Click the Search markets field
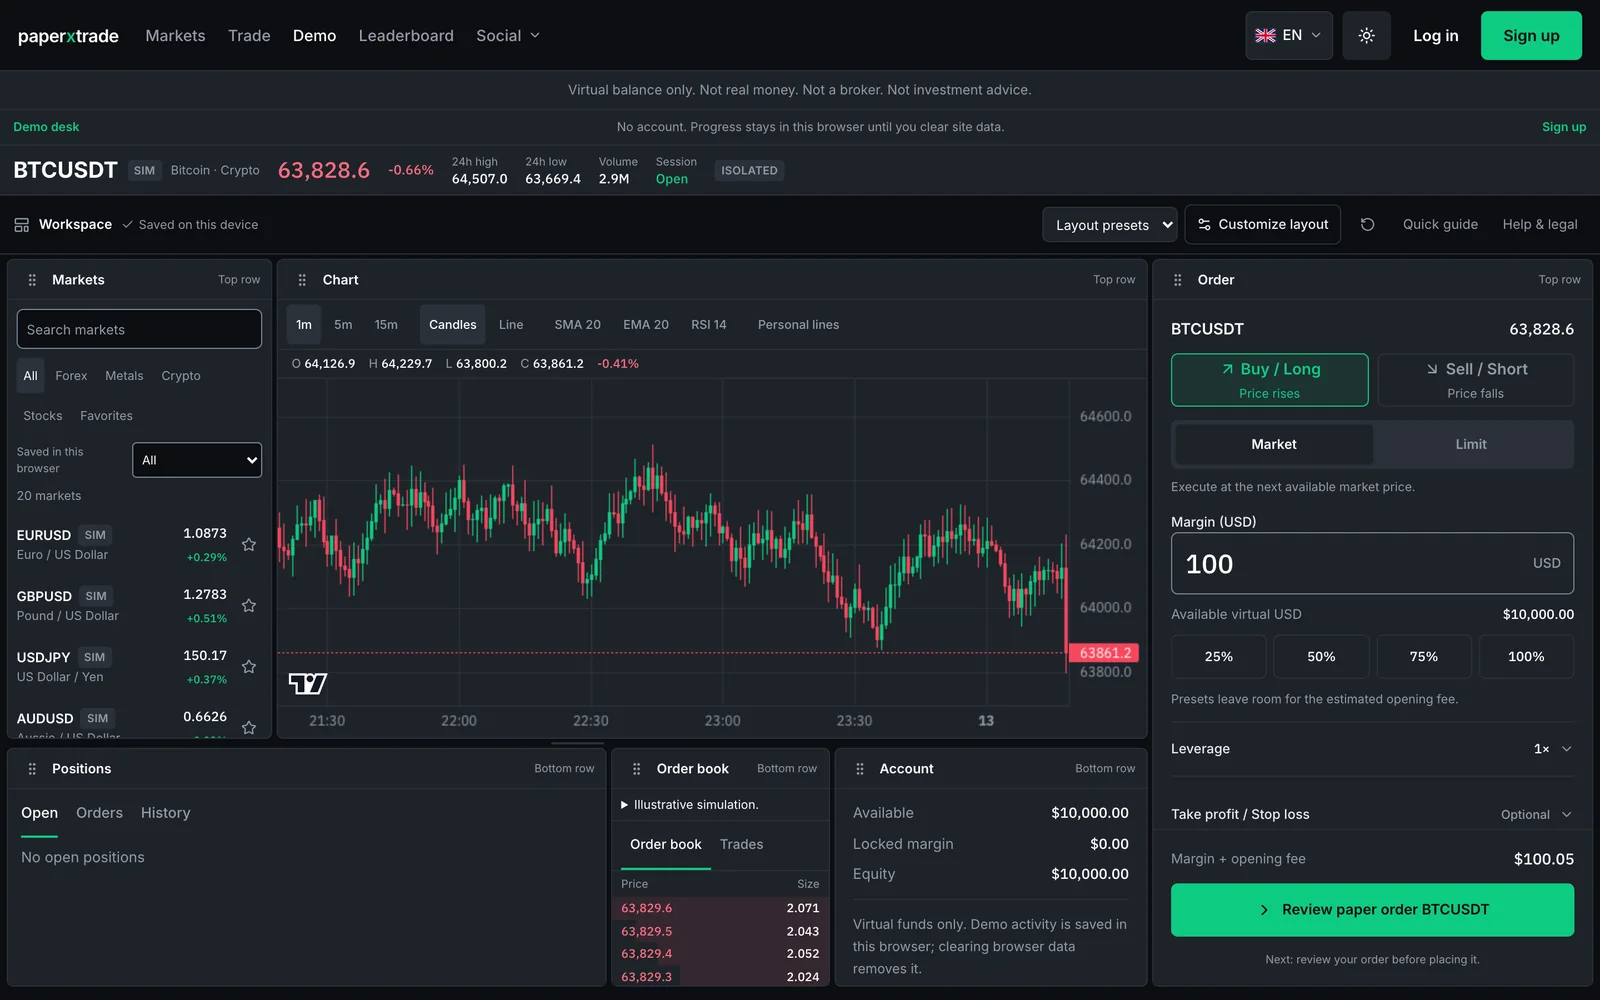The image size is (1600, 1000). point(139,329)
